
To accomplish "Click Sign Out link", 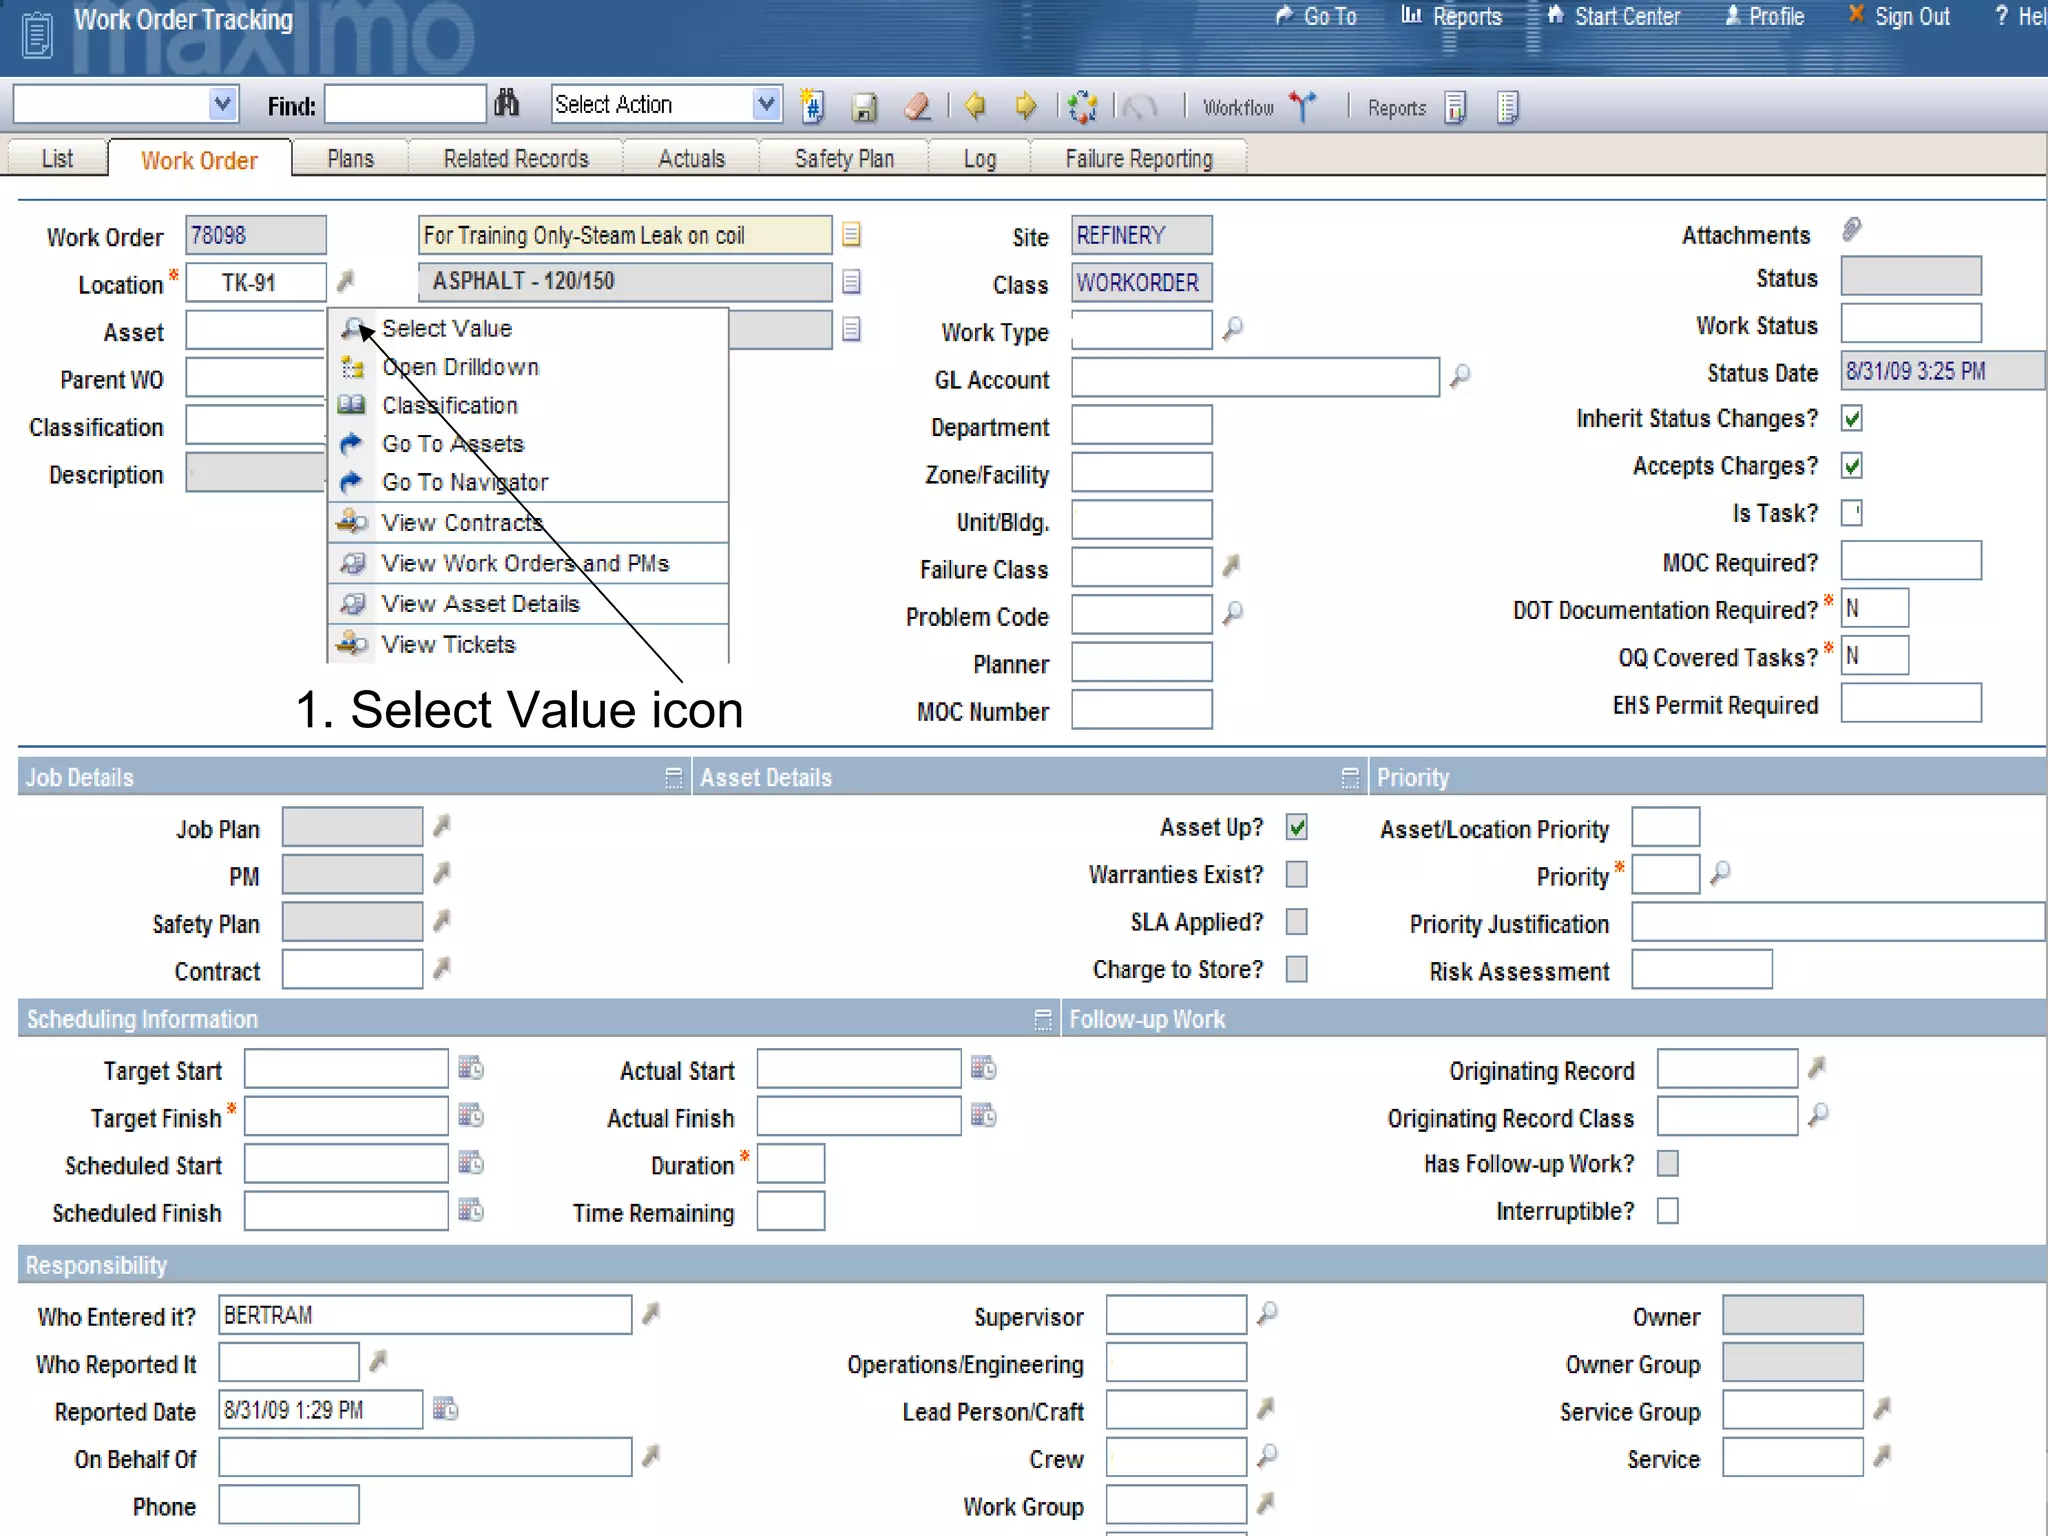I will pyautogui.click(x=1899, y=16).
